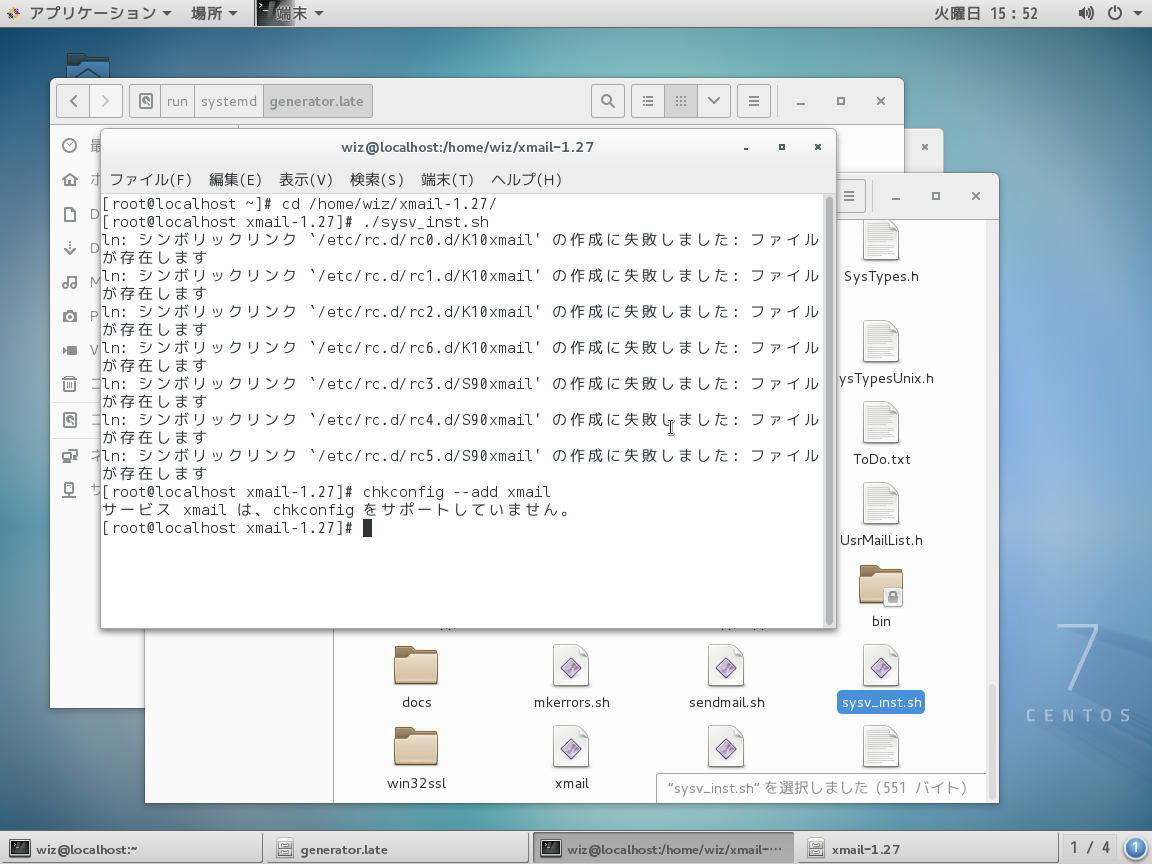
Task: Select the mkerrors.sh script file
Action: [572, 677]
